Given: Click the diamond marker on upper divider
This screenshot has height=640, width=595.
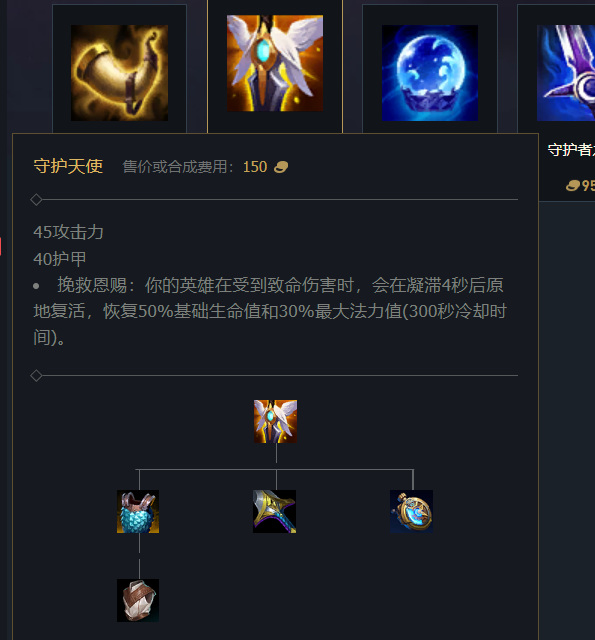Looking at the screenshot, I should (x=36, y=200).
